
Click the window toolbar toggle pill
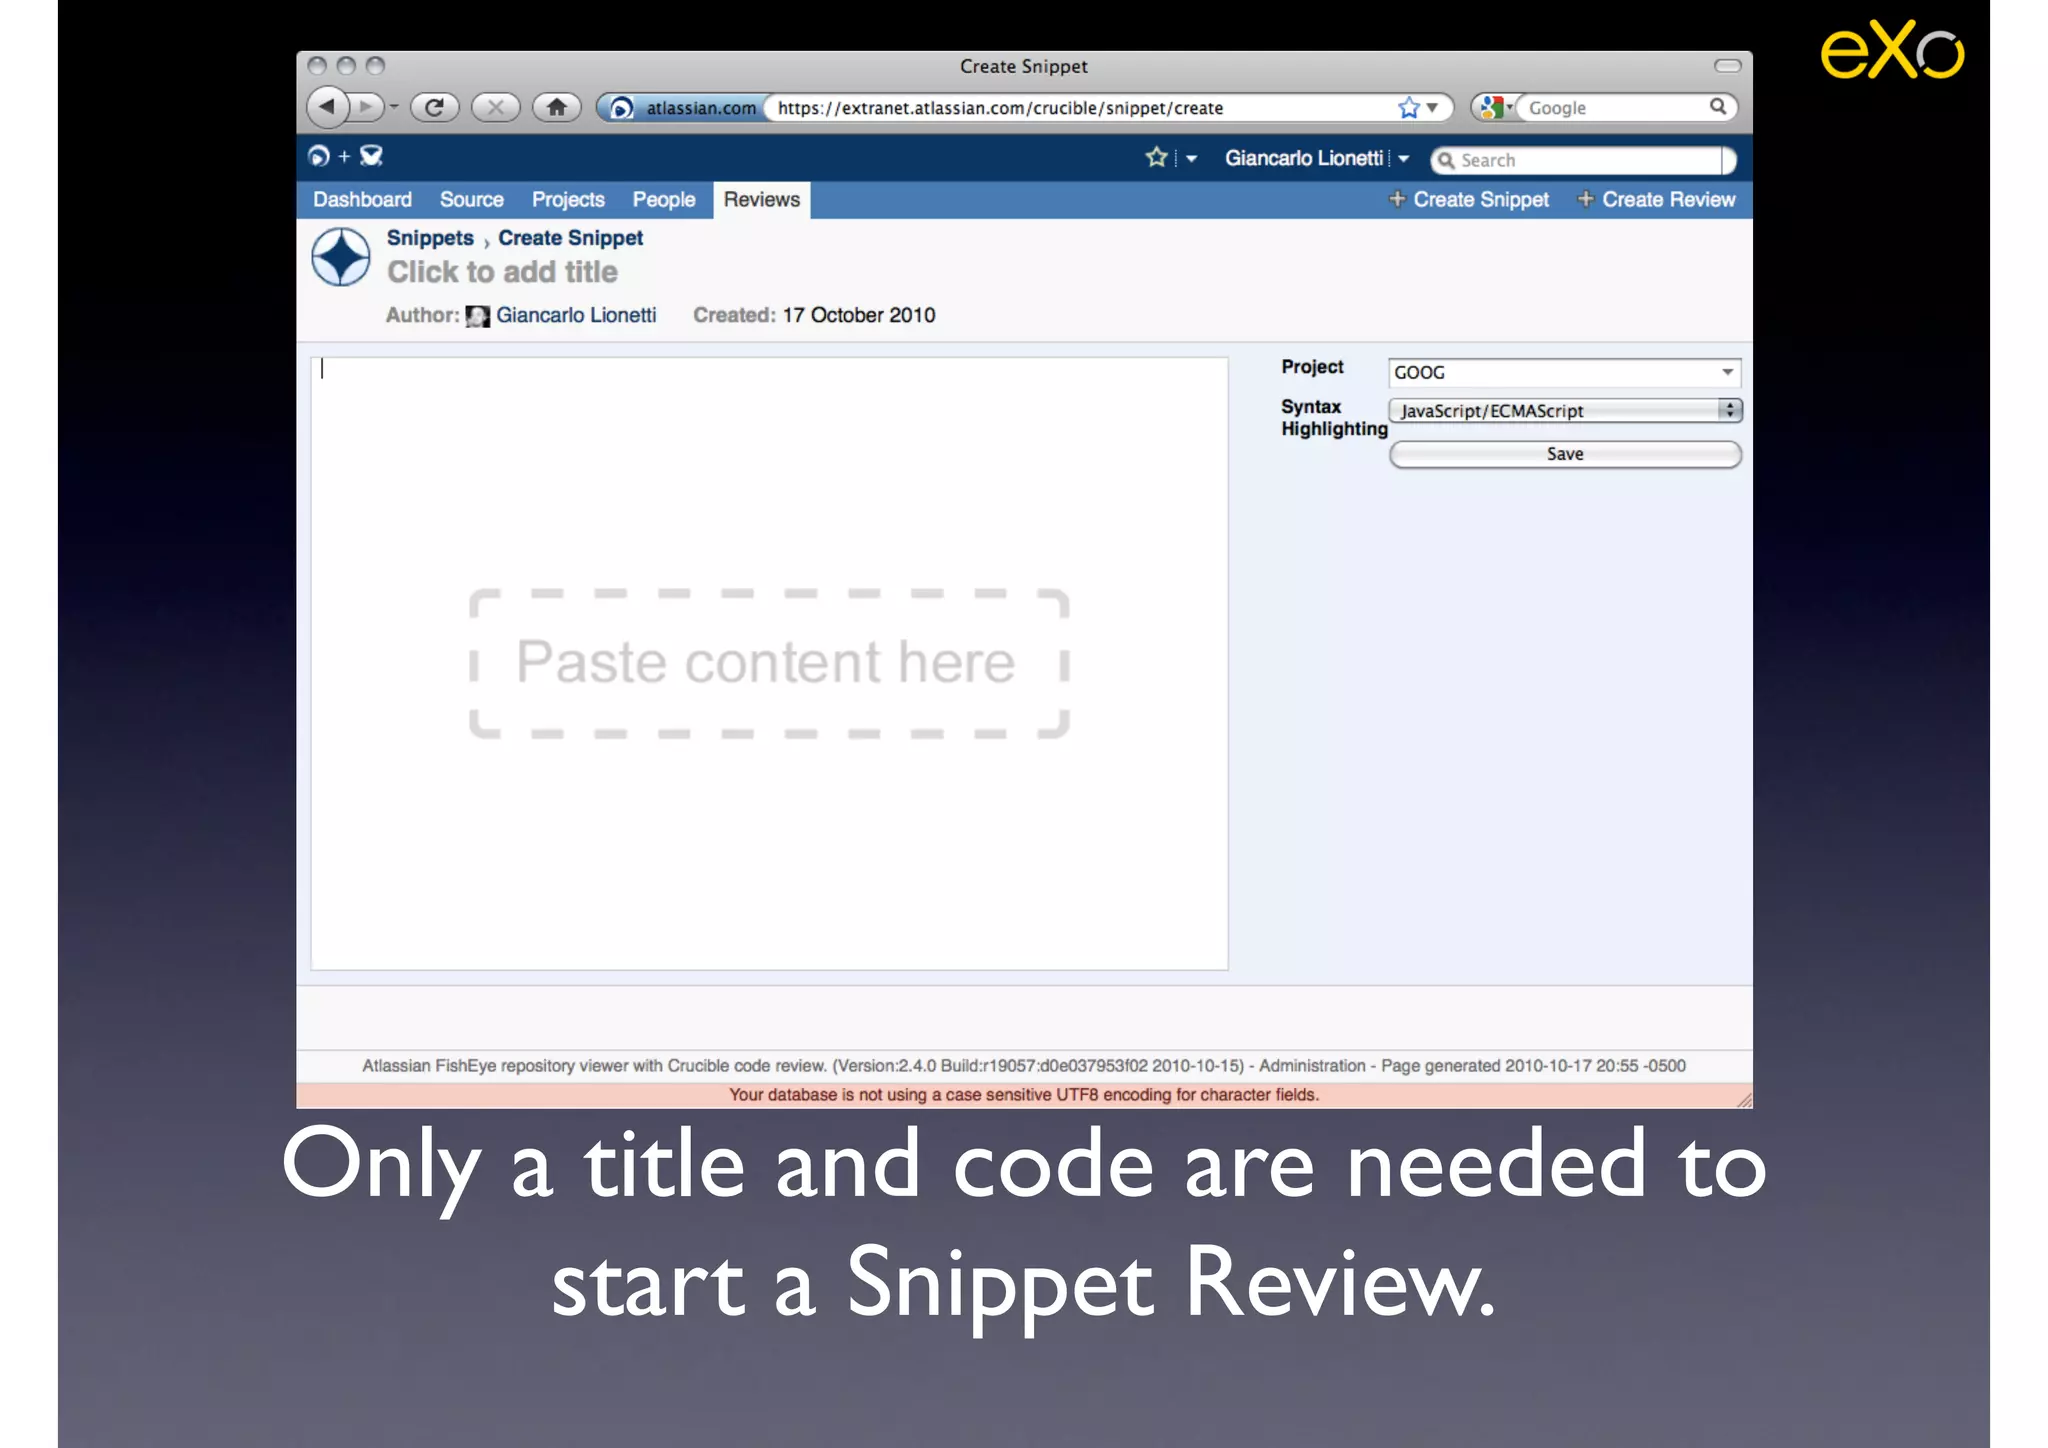(x=1727, y=66)
